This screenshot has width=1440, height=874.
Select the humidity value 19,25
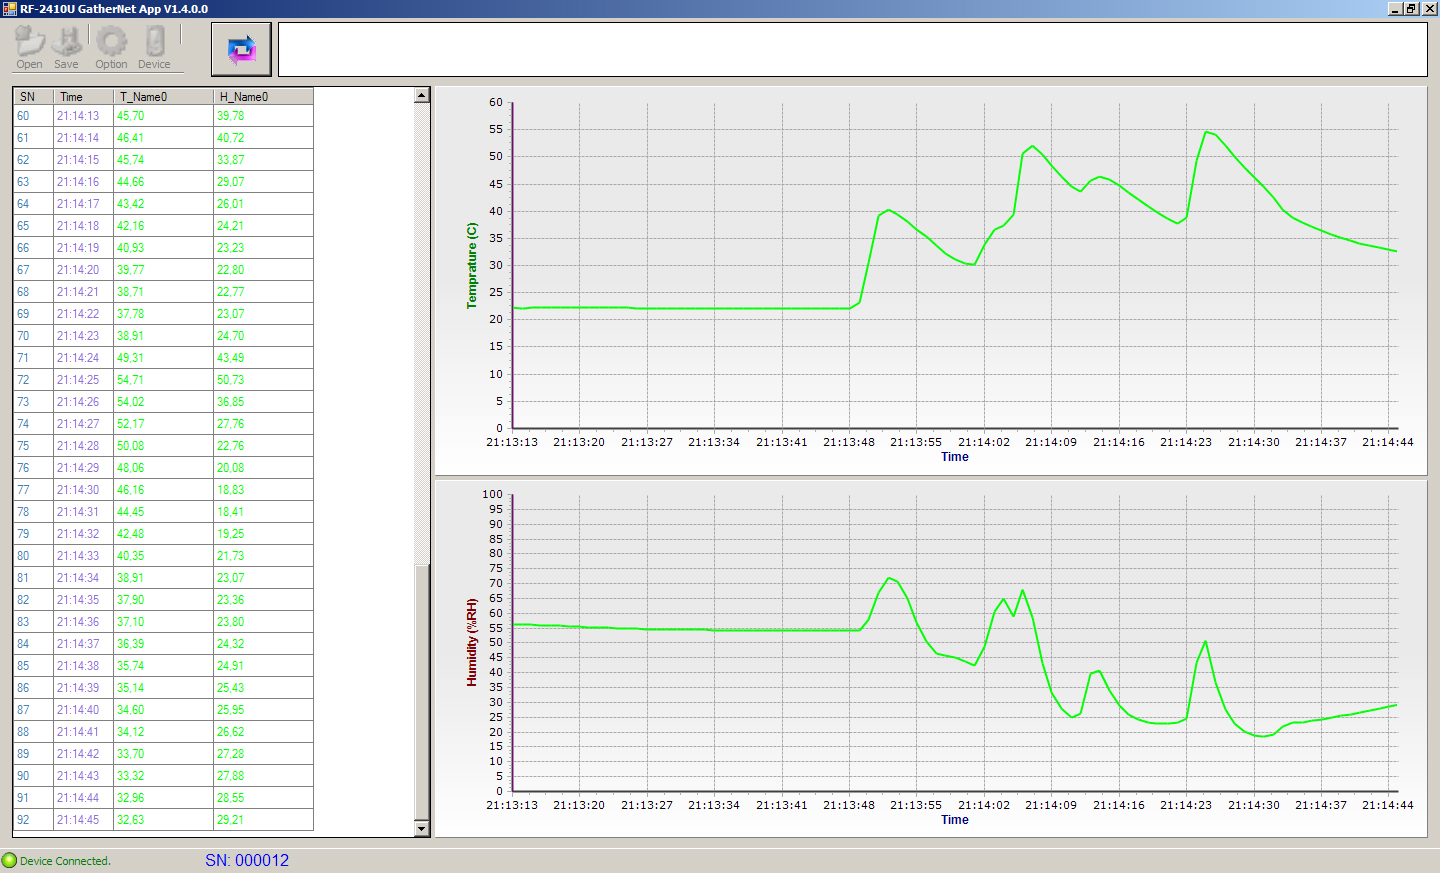263,534
